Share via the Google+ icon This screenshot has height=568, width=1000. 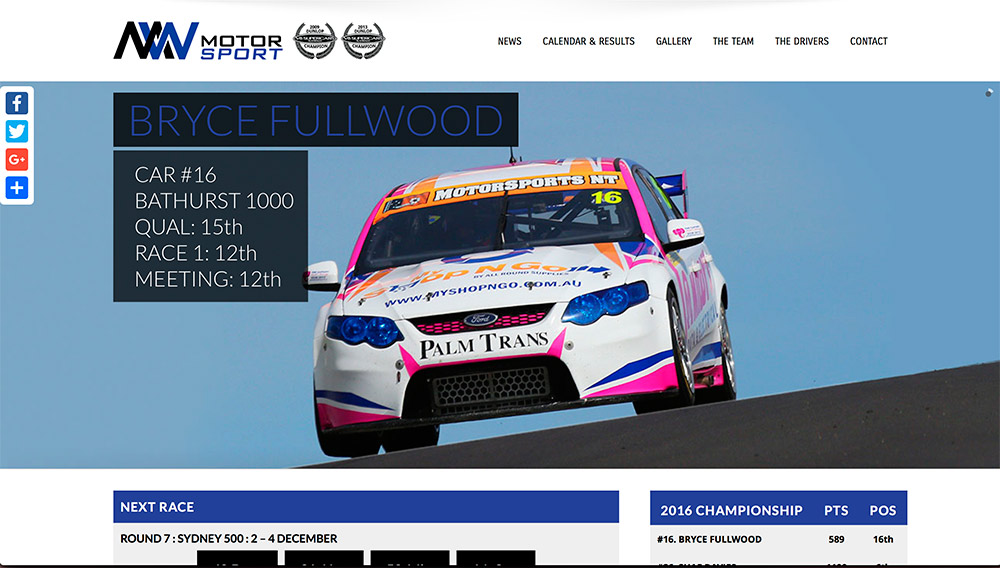tap(17, 159)
